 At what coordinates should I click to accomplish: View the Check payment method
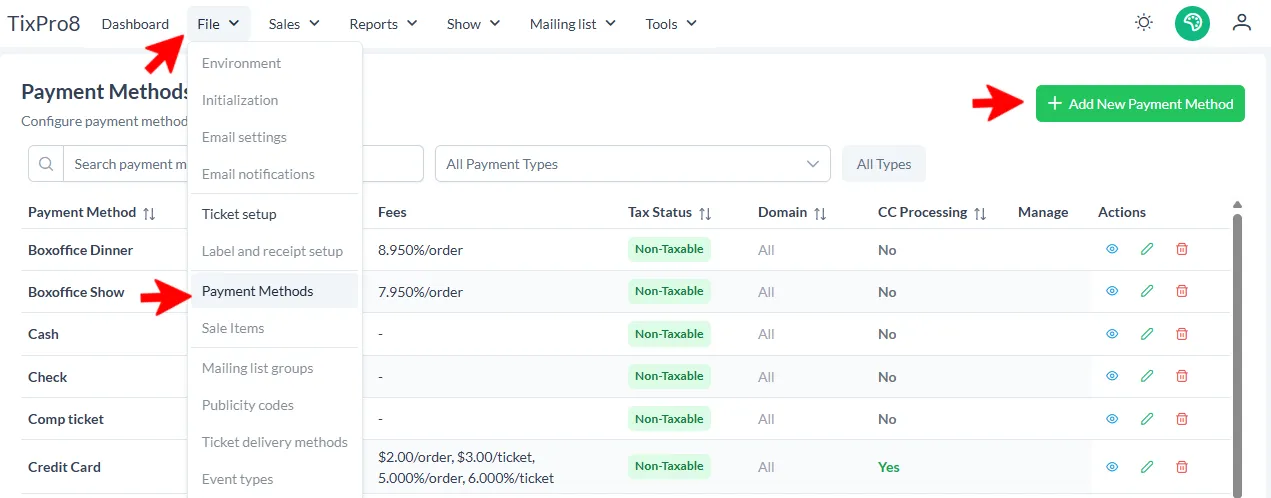click(1112, 376)
